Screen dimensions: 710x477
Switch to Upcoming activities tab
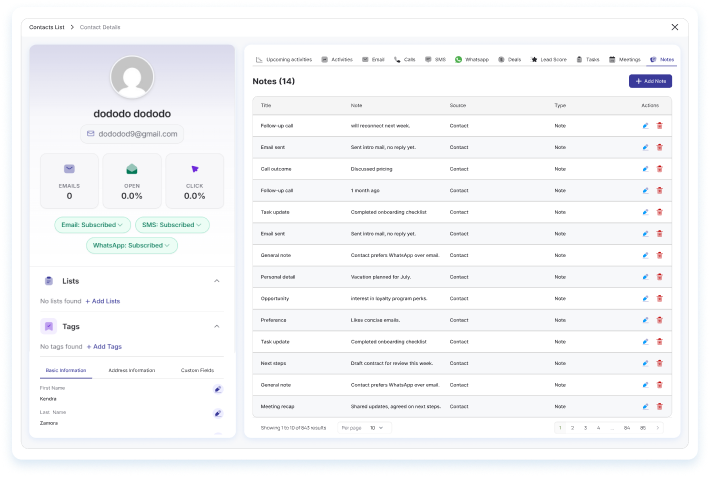[284, 59]
